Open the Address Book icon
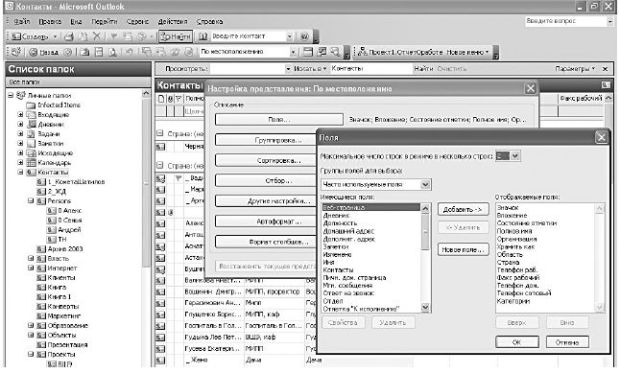The width and height of the screenshot is (620, 373). (x=203, y=36)
